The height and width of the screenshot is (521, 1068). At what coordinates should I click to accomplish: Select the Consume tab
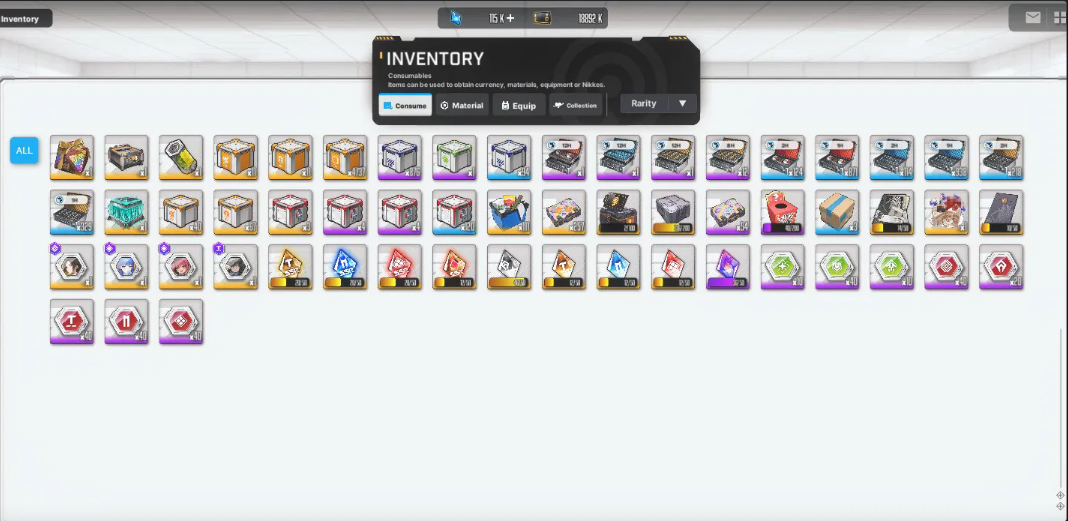click(405, 106)
